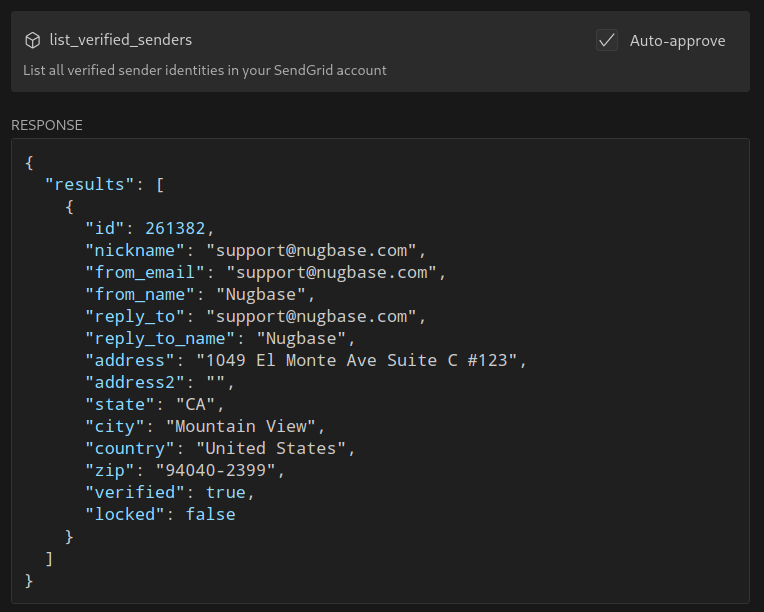764x612 pixels.
Task: Click the locked value false
Action: coord(210,515)
